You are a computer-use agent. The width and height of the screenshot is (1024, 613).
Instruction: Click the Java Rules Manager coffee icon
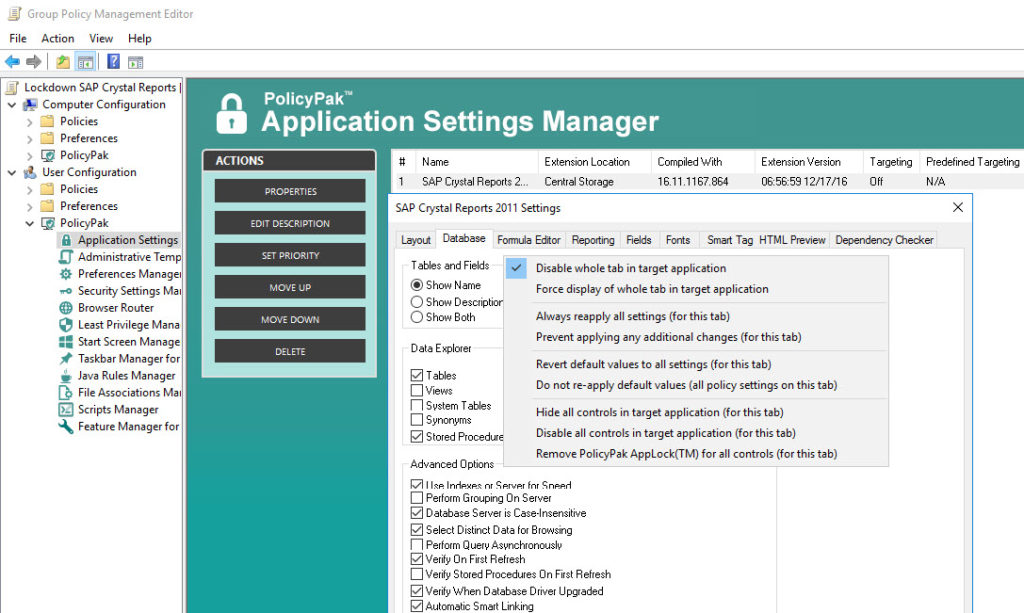tap(66, 376)
